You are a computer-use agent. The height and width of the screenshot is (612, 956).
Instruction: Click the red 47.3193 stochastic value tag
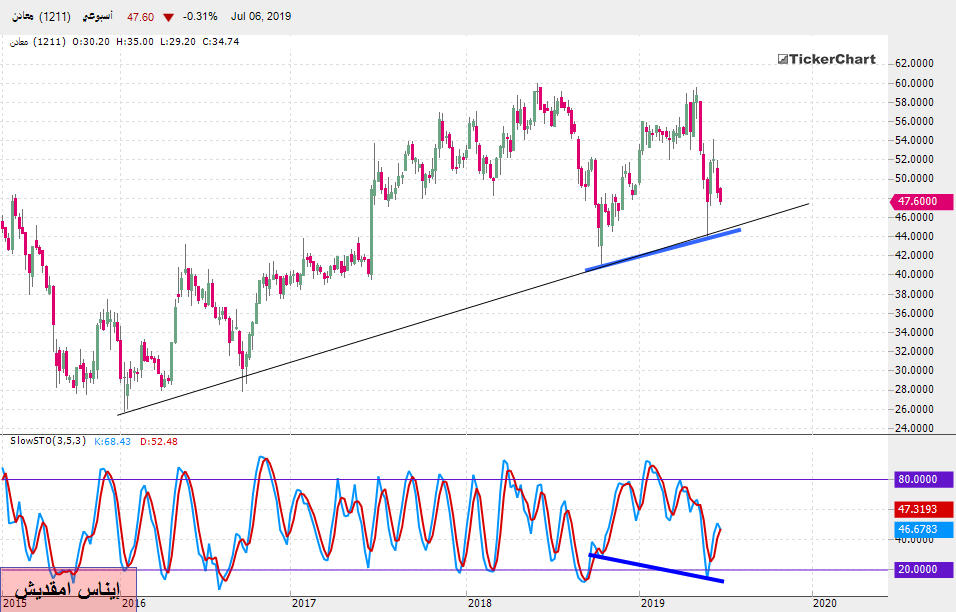pos(917,508)
